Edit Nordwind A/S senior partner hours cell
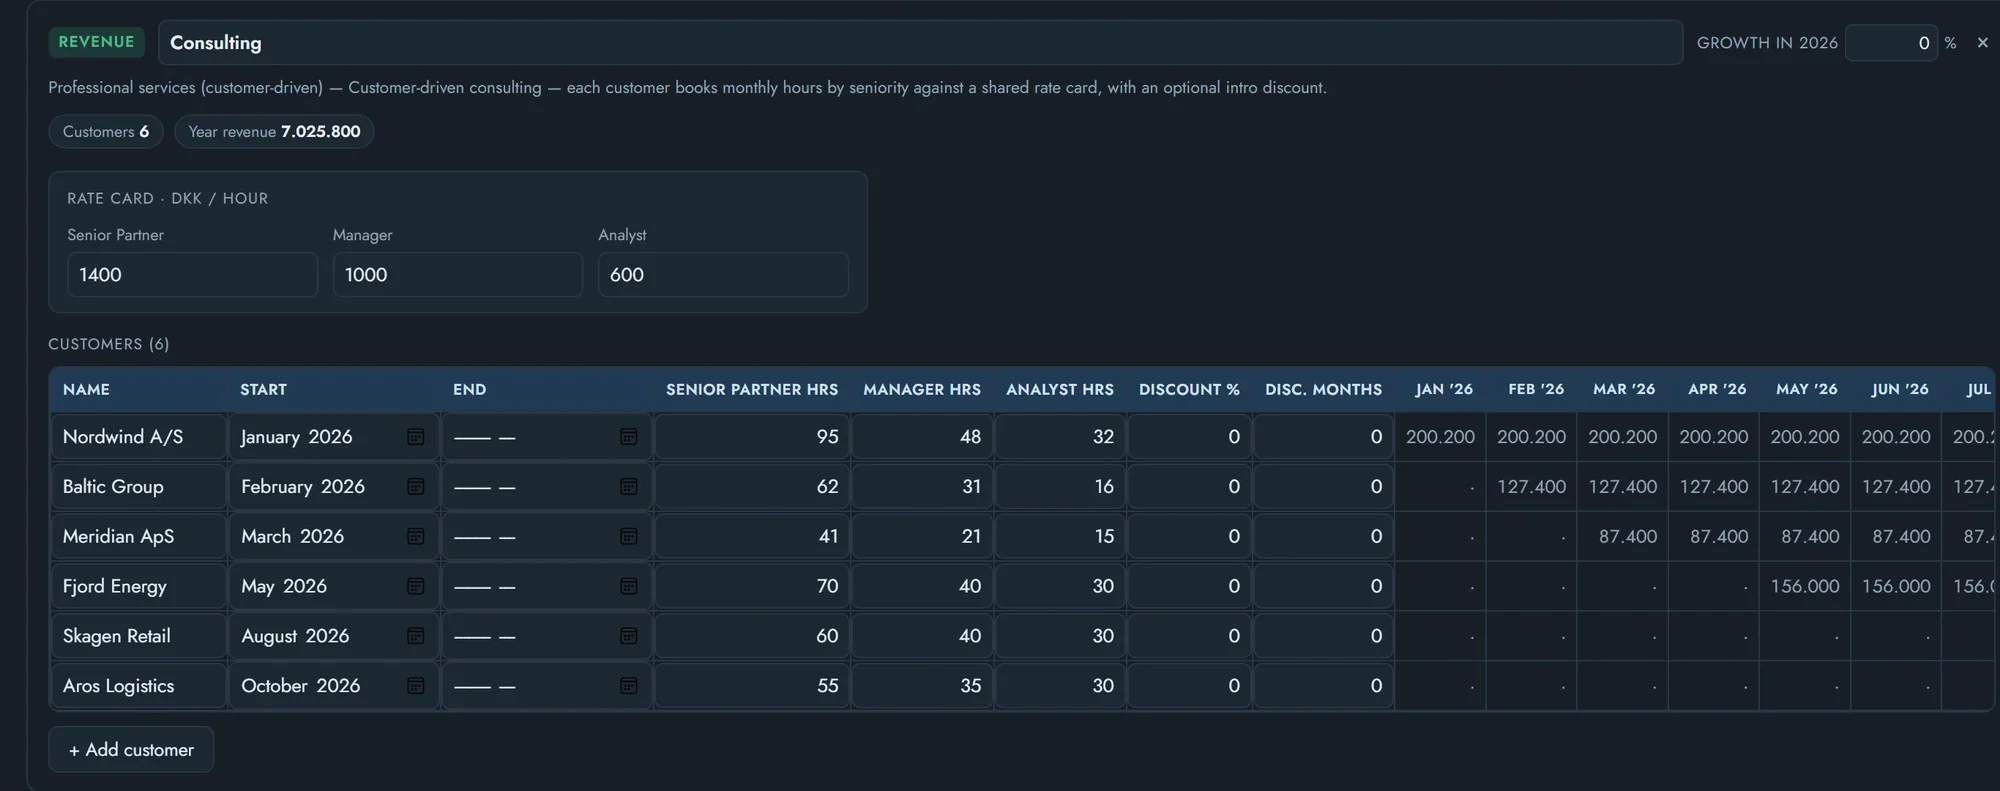 [752, 437]
